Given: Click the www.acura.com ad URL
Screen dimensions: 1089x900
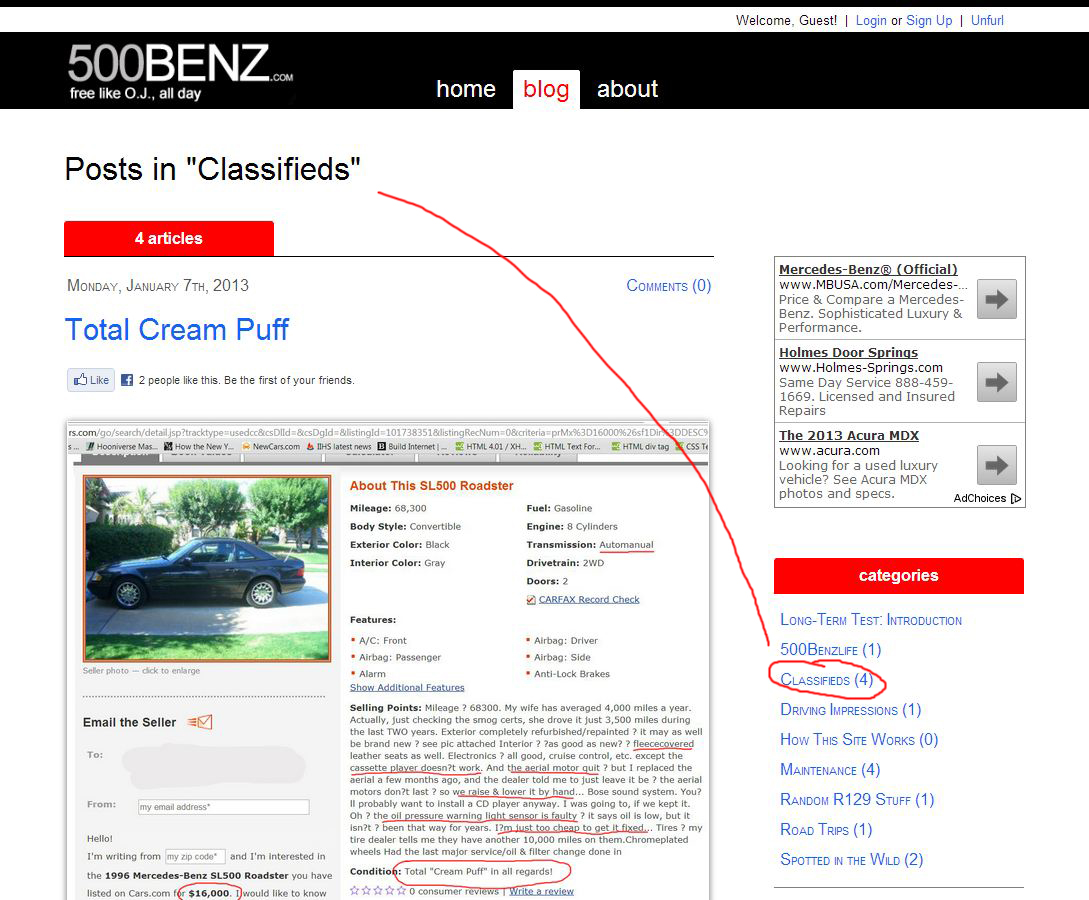Looking at the screenshot, I should tap(829, 451).
